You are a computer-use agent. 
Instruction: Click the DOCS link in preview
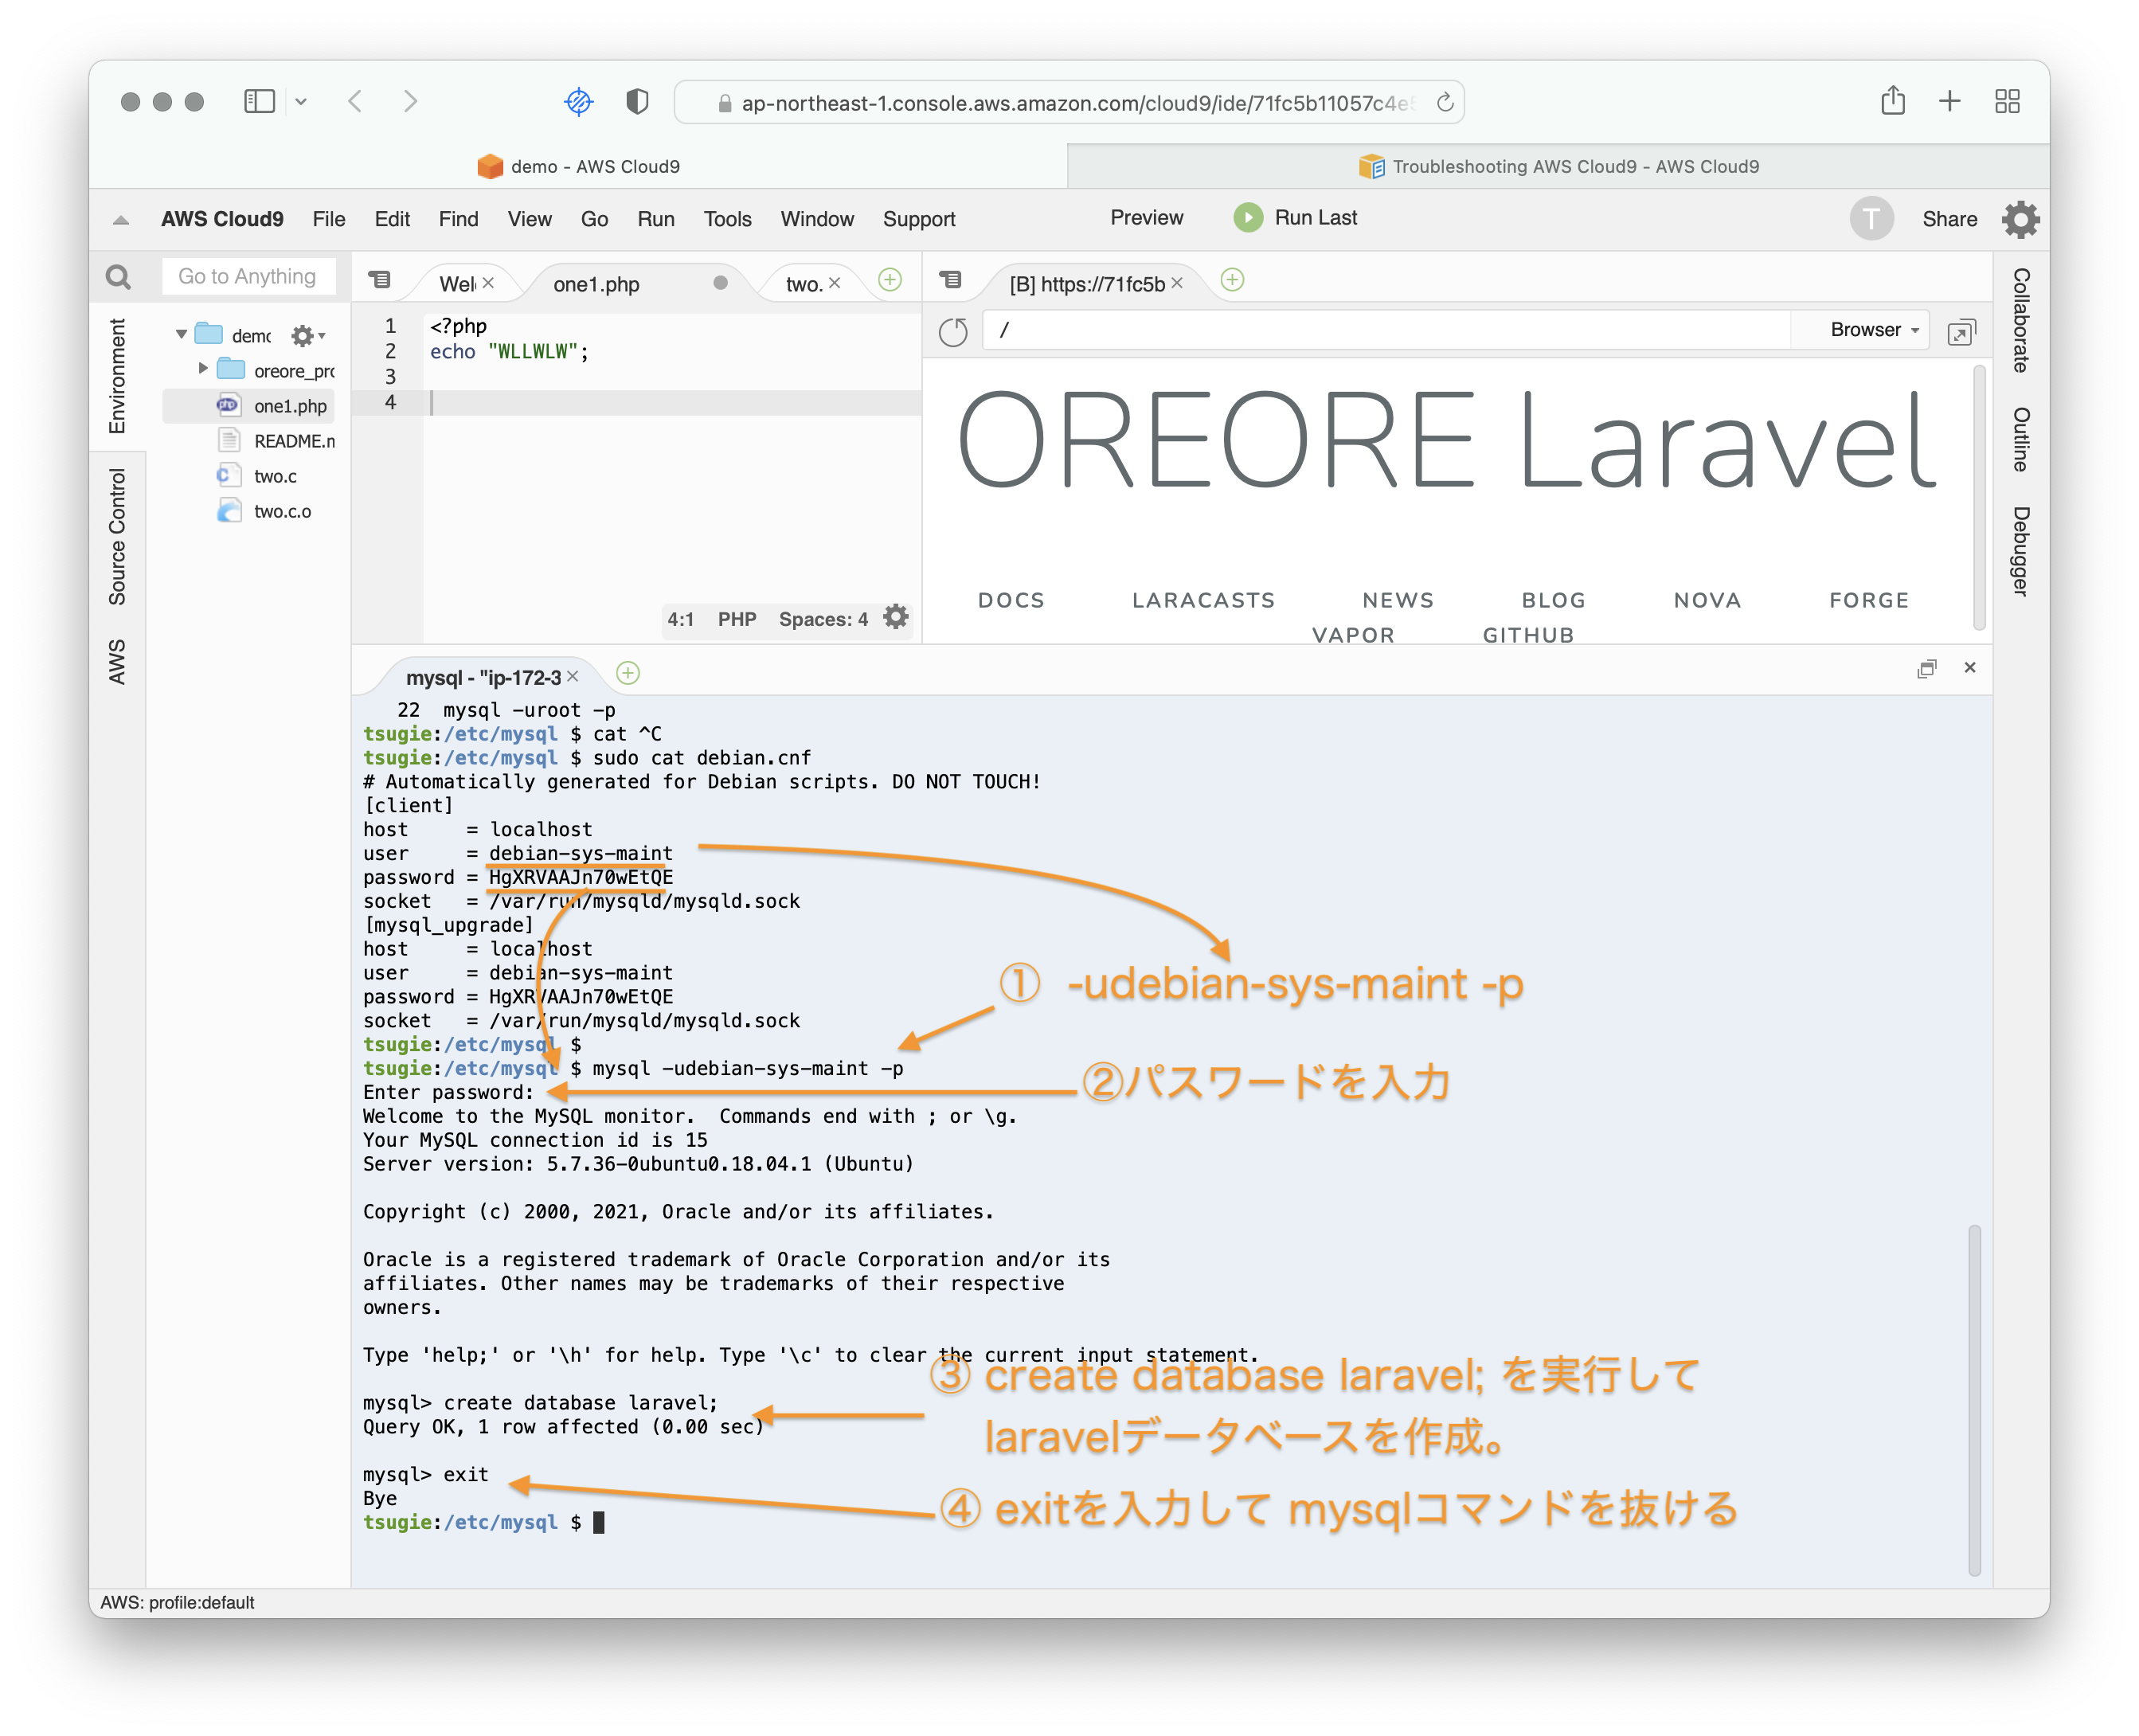pos(1010,600)
